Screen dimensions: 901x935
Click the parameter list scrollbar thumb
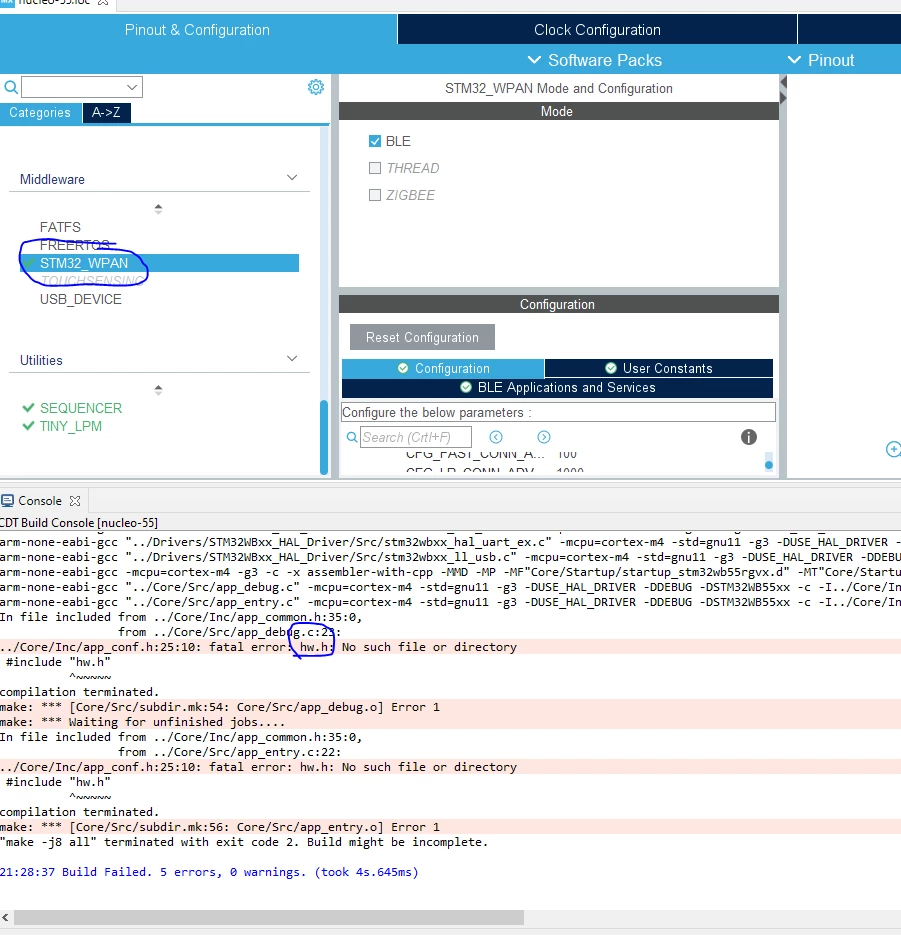[769, 465]
